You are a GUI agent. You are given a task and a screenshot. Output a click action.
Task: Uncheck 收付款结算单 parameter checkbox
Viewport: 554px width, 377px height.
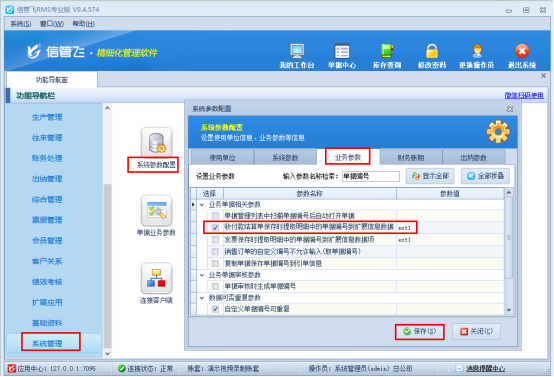point(215,228)
